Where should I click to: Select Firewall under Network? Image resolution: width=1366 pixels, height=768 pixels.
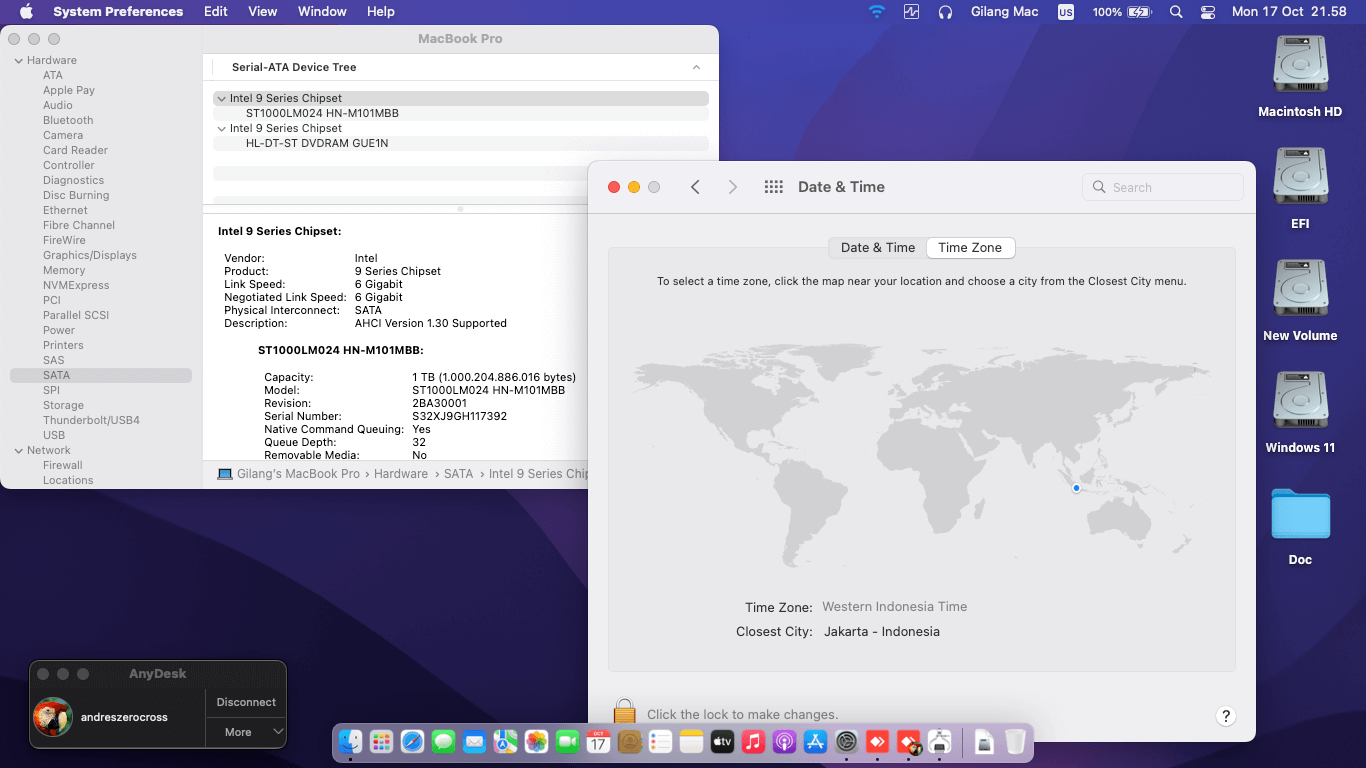pos(62,465)
